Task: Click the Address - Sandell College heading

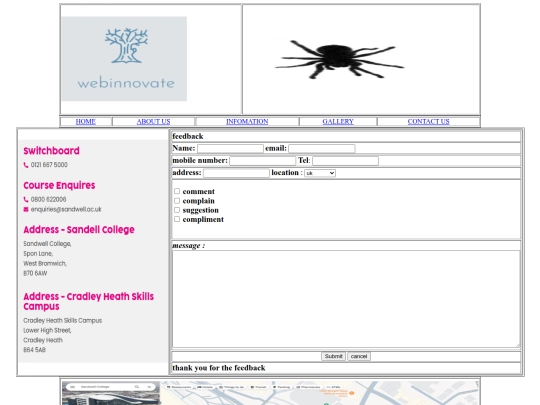Action: coord(79,230)
